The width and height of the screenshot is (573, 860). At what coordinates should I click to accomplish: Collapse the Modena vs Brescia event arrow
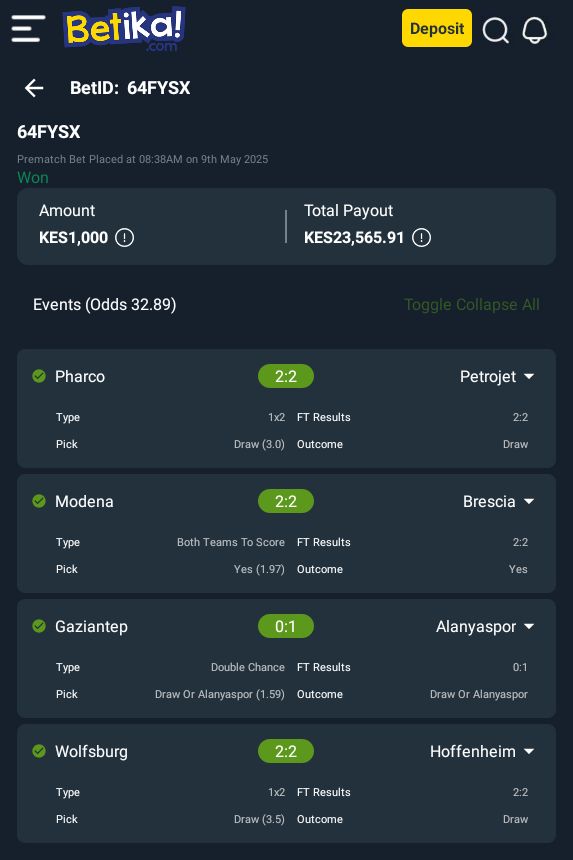pos(529,501)
